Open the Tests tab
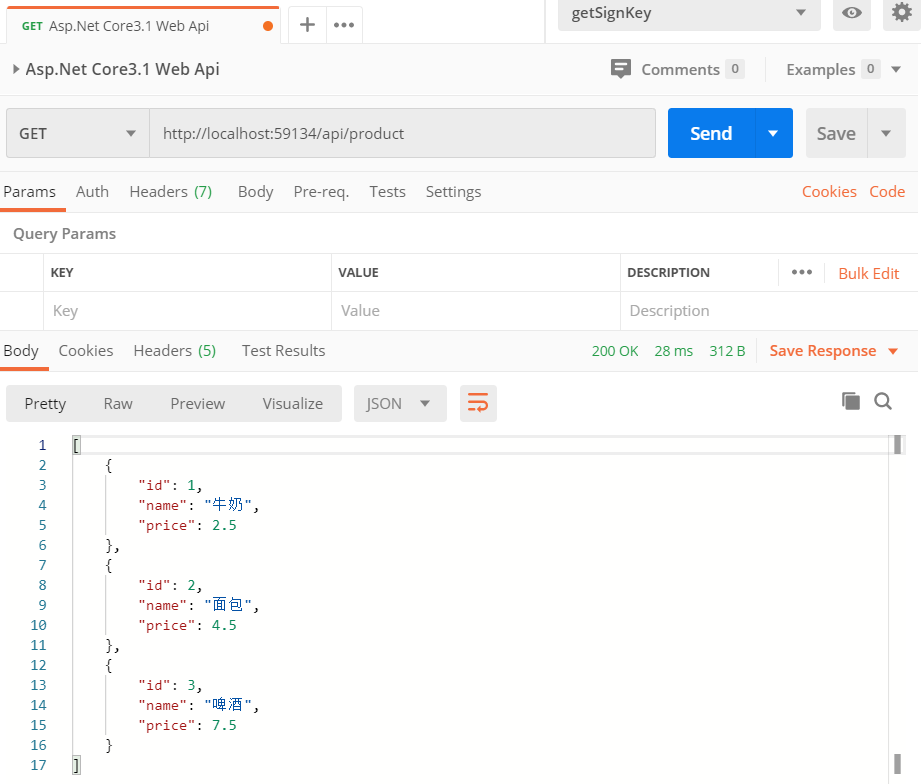The image size is (921, 784). coord(387,191)
